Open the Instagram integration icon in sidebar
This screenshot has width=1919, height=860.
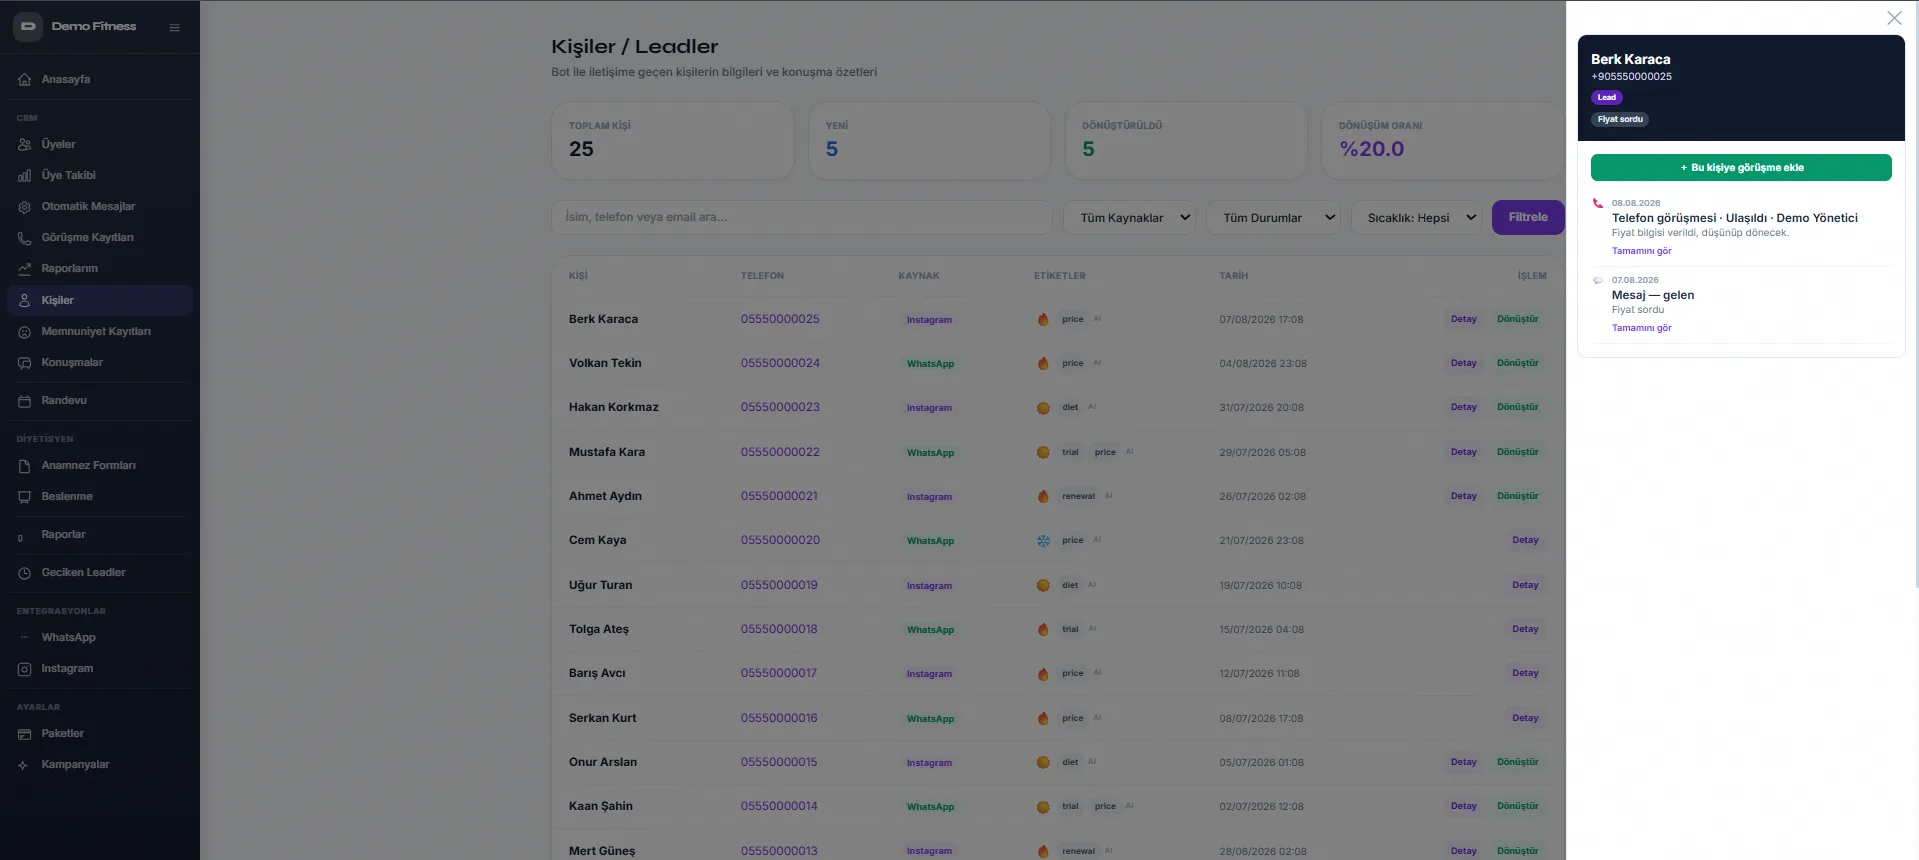pos(25,669)
